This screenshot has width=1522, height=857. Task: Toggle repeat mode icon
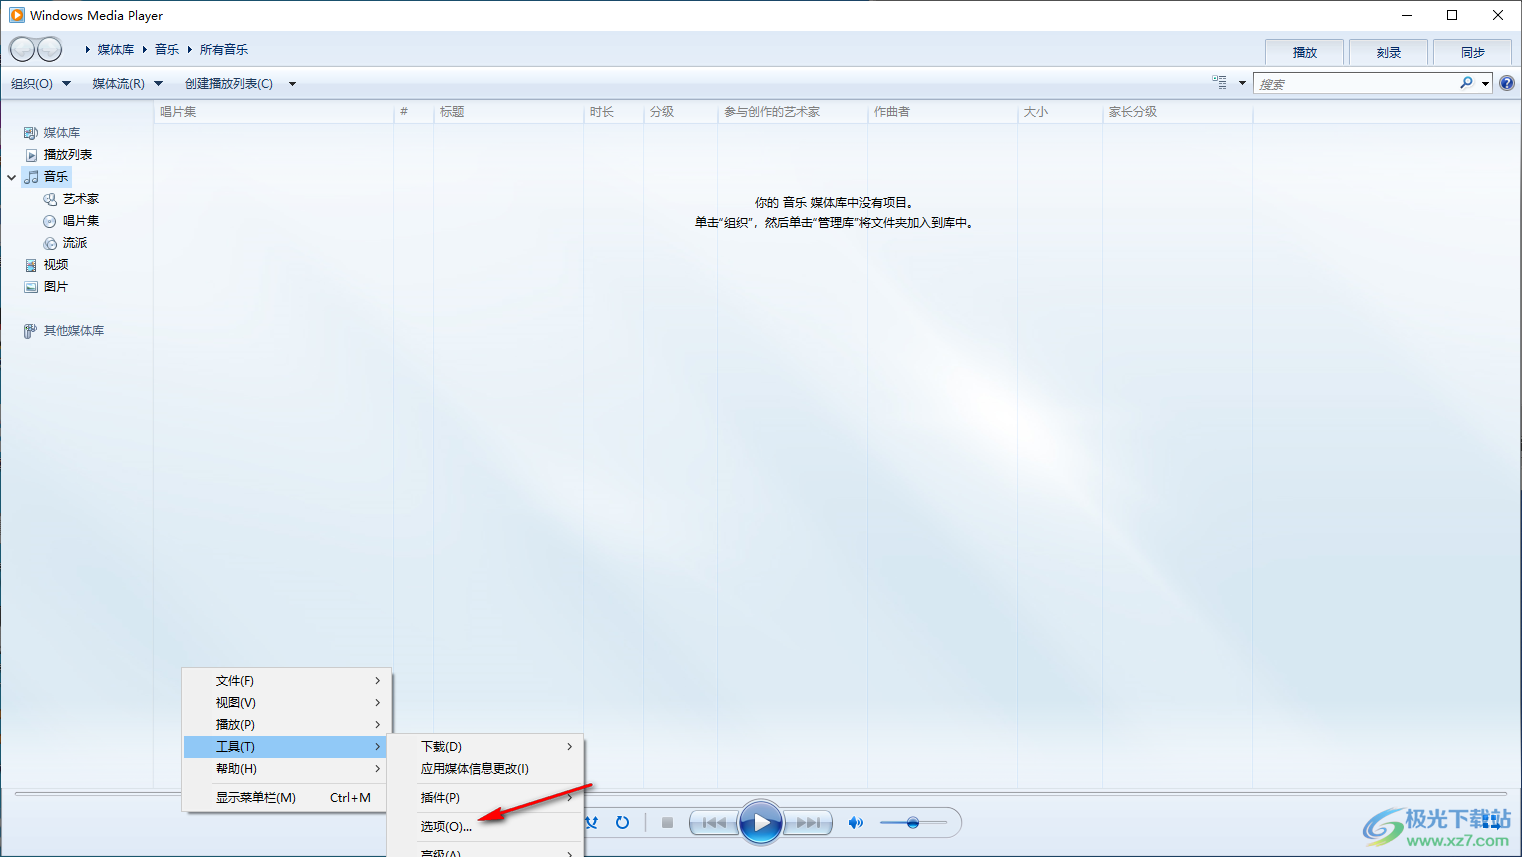[x=622, y=823]
